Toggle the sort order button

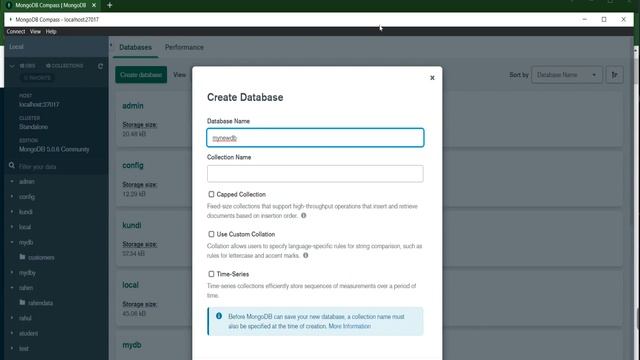coord(614,75)
